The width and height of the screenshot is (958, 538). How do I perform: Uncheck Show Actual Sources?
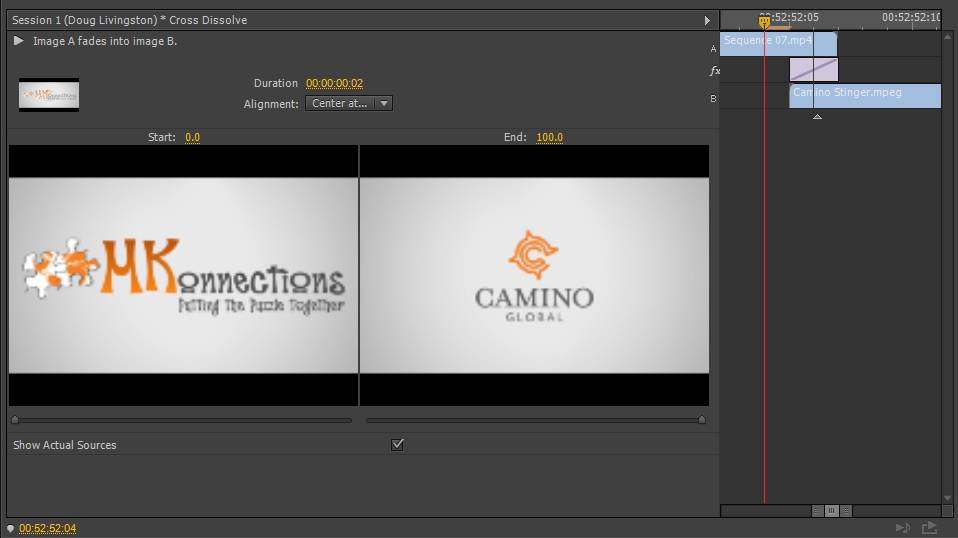397,445
